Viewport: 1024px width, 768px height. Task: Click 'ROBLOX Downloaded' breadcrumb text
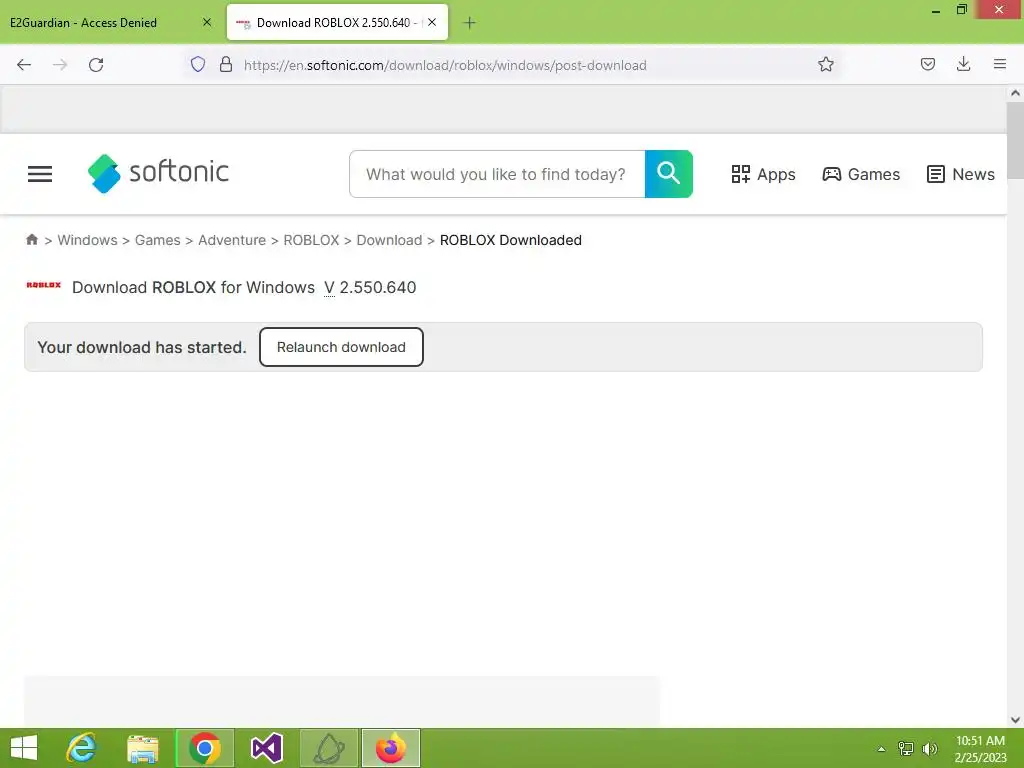511,240
